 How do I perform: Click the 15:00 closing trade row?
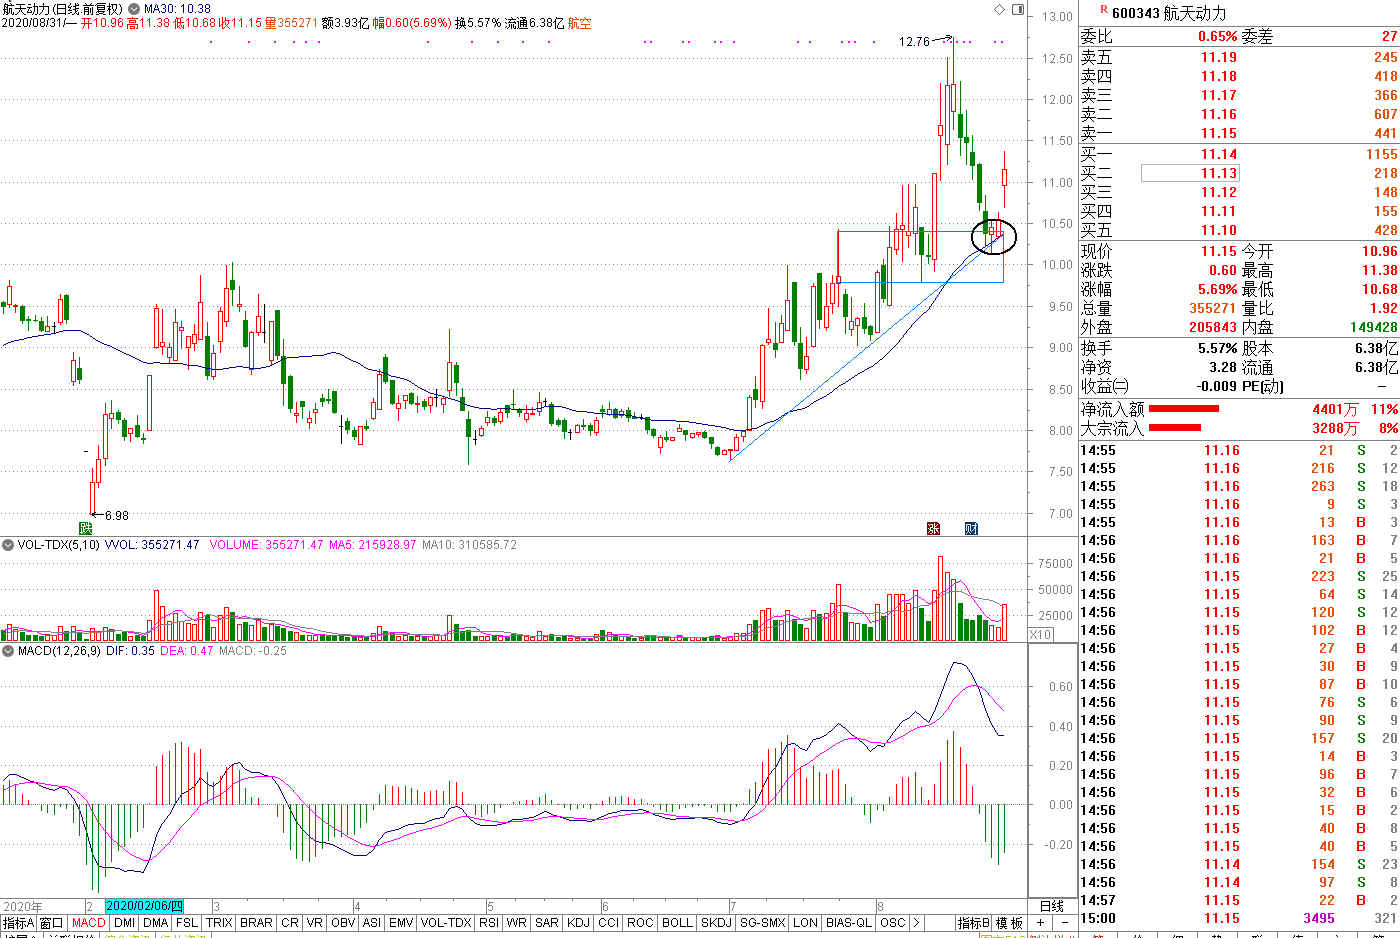[1239, 918]
